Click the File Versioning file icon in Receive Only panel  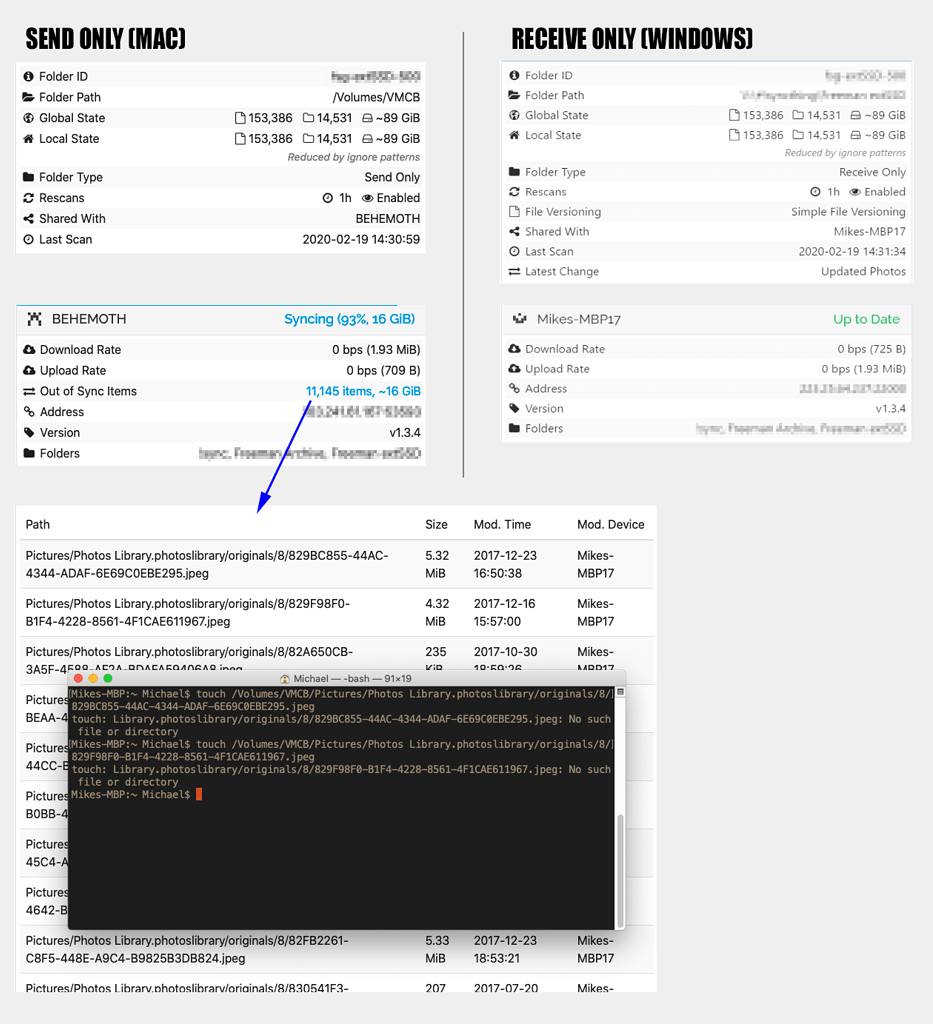(514, 212)
